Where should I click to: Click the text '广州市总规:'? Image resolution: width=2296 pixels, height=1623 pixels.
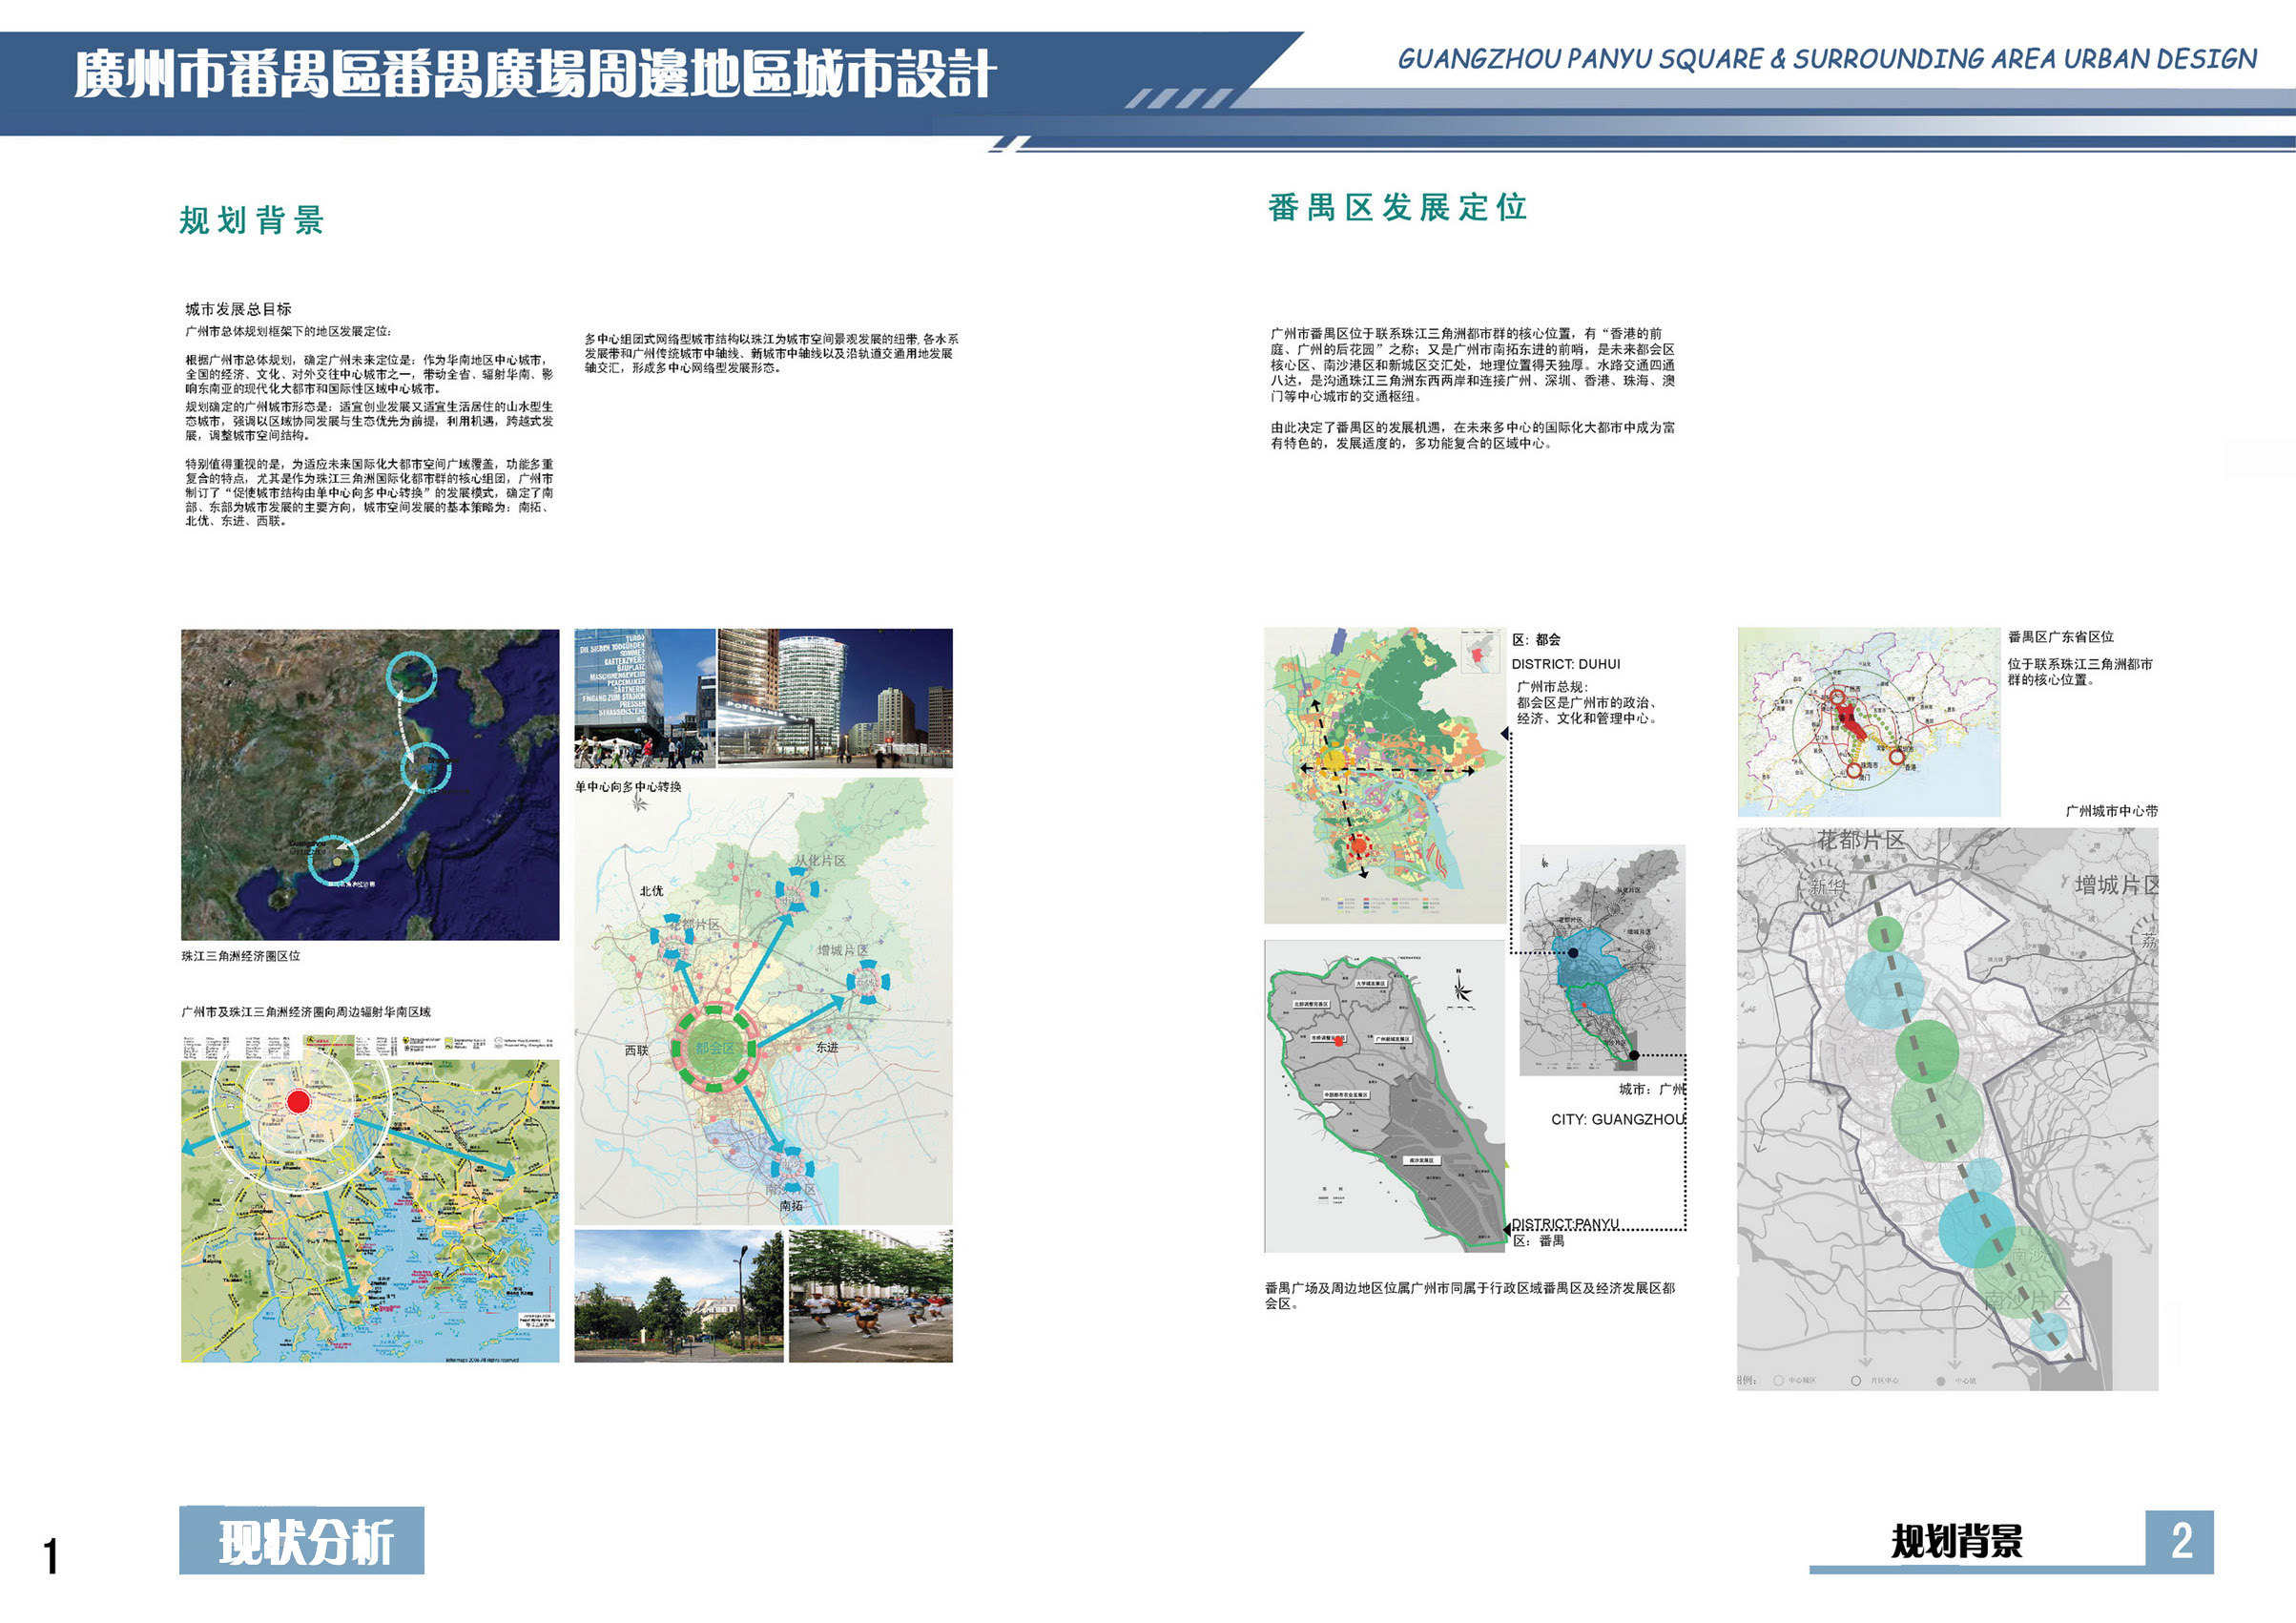pos(1552,687)
